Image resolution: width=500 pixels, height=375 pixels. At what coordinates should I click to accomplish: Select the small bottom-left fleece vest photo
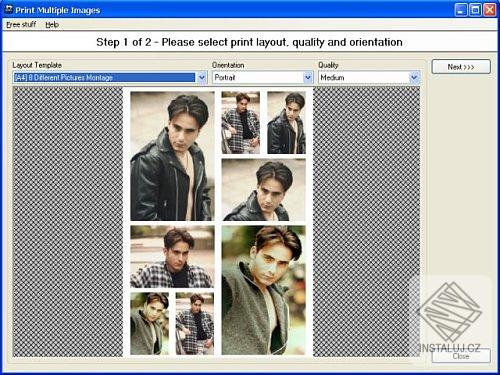[x=149, y=324]
